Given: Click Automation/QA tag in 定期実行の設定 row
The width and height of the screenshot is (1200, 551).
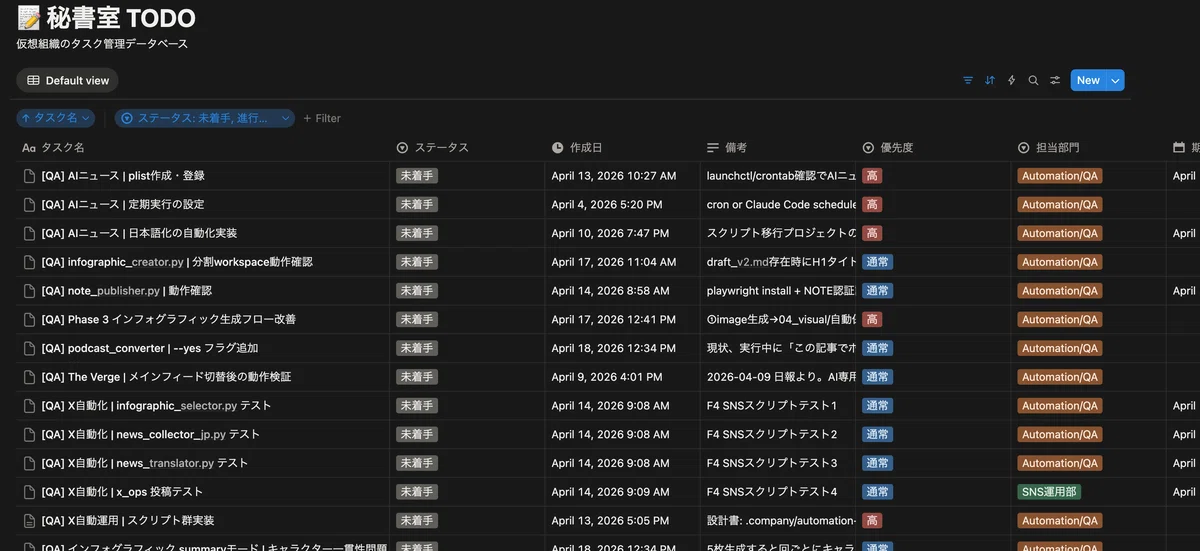Looking at the screenshot, I should coord(1060,204).
